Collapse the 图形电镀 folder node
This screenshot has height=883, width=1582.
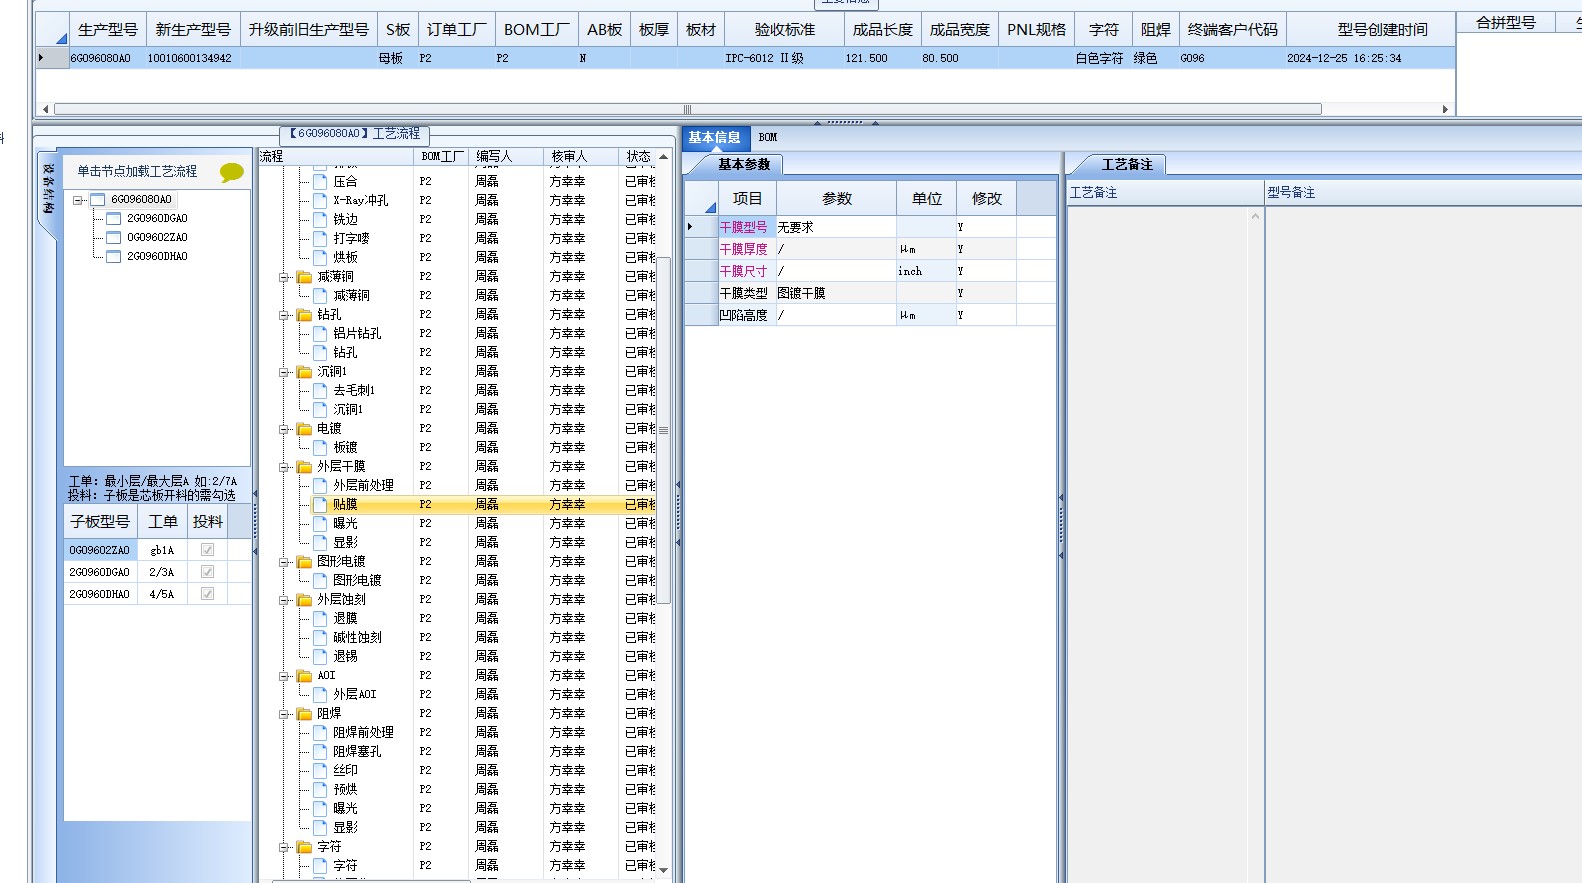coord(284,562)
